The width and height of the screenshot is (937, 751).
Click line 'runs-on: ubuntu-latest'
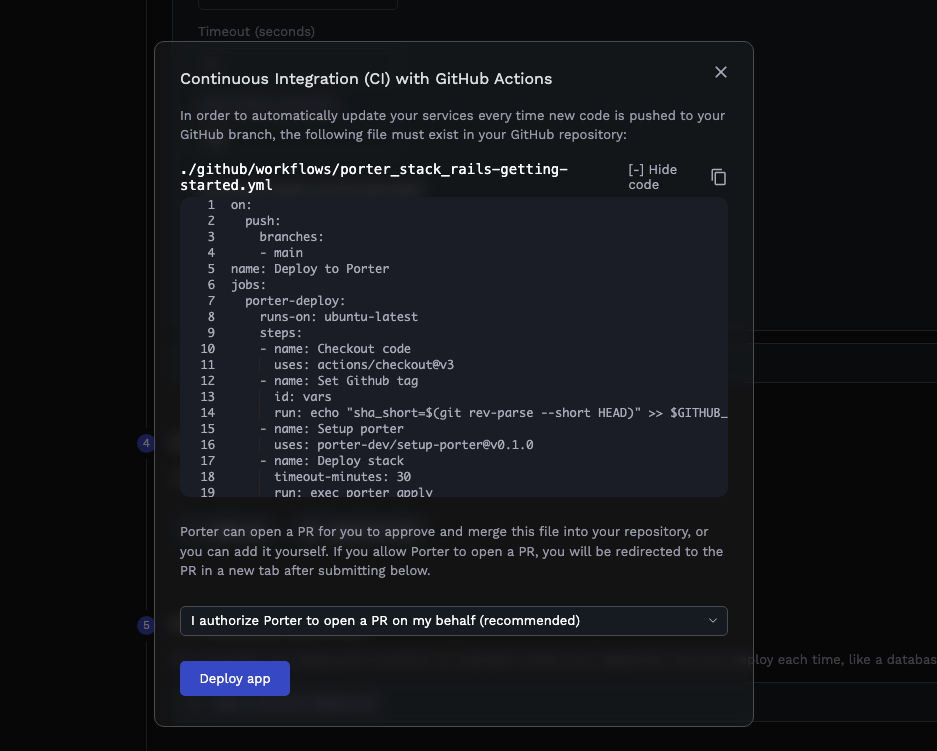point(339,317)
